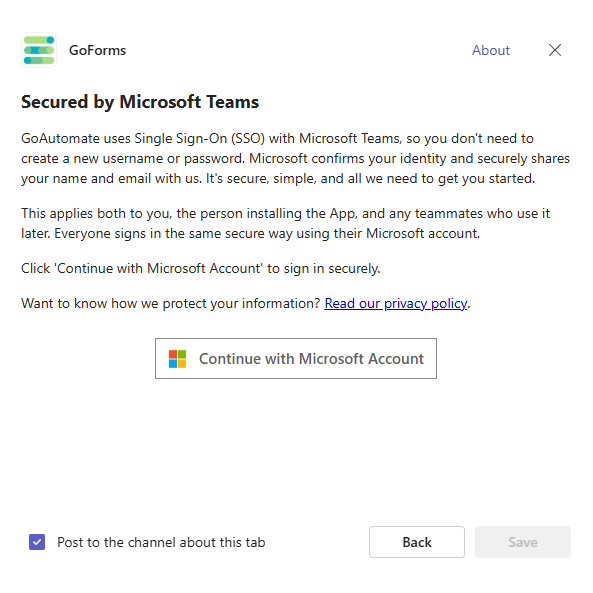This screenshot has height=593, width=593.
Task: Click 'Post to the channel about this tab' label
Action: [161, 542]
